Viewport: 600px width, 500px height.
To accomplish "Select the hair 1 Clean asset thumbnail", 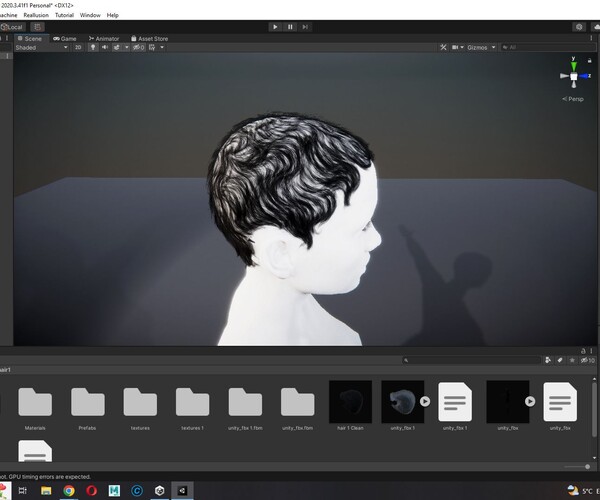I will click(x=351, y=402).
